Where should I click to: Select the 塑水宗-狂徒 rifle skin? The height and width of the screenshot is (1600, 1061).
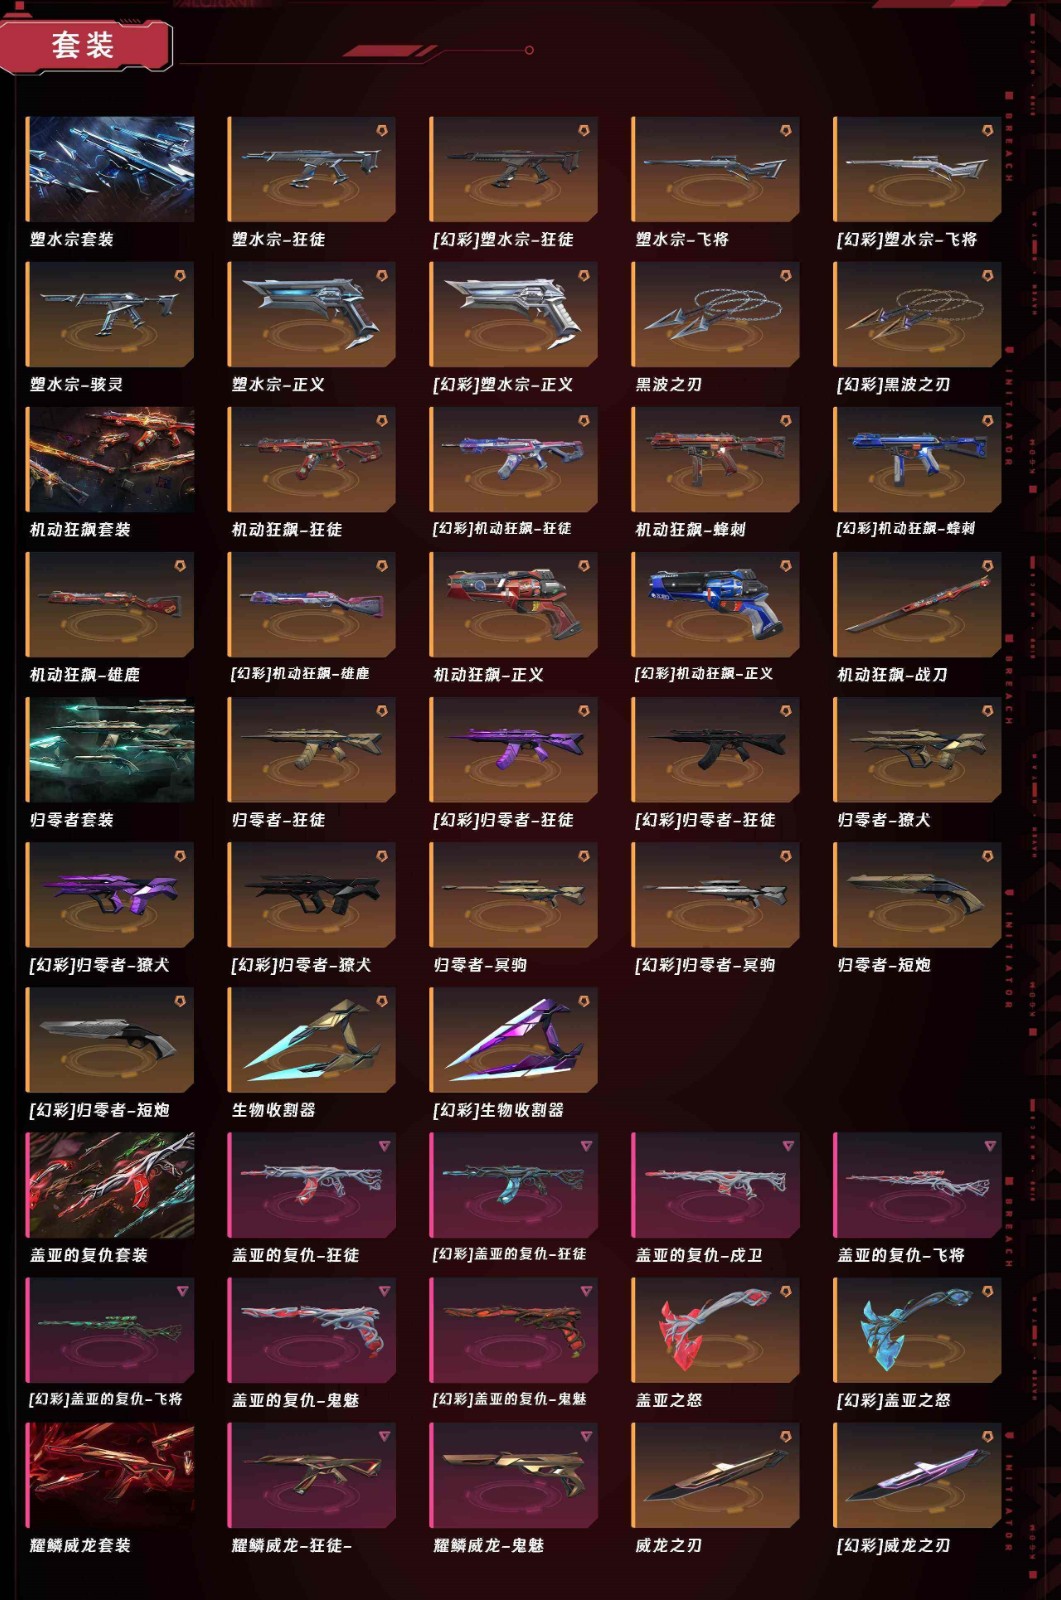[x=312, y=169]
